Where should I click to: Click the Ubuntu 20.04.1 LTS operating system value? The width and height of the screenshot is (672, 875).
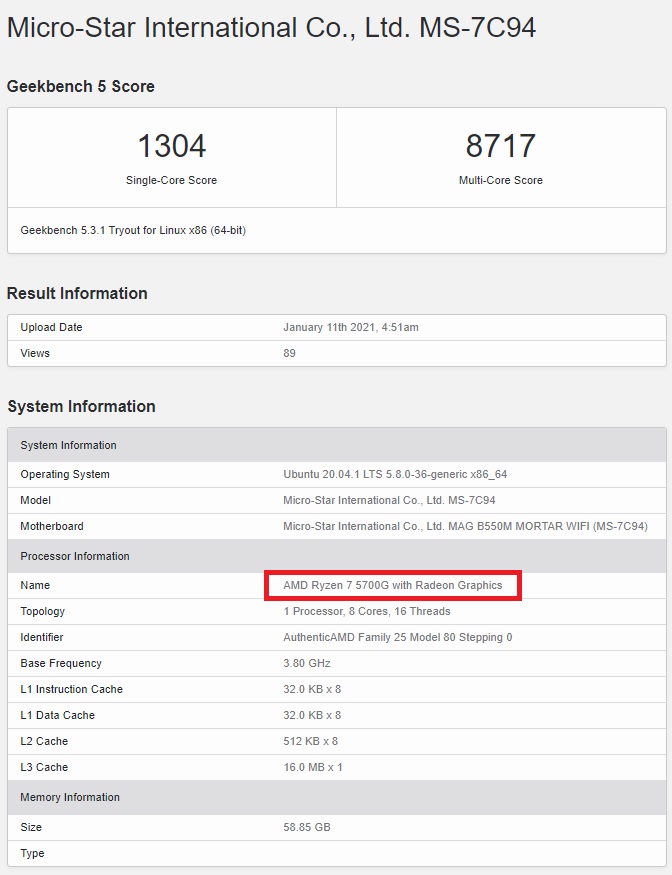pyautogui.click(x=395, y=474)
